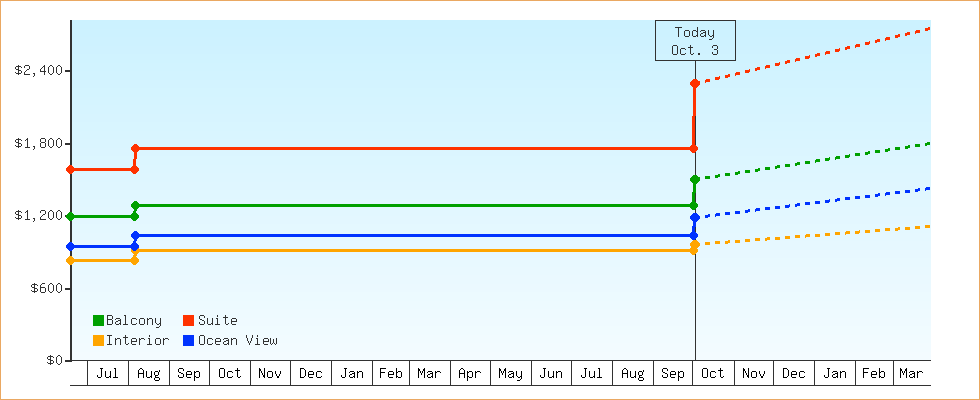Click the May month on the timeline axis
The width and height of the screenshot is (980, 400).
[x=510, y=373]
